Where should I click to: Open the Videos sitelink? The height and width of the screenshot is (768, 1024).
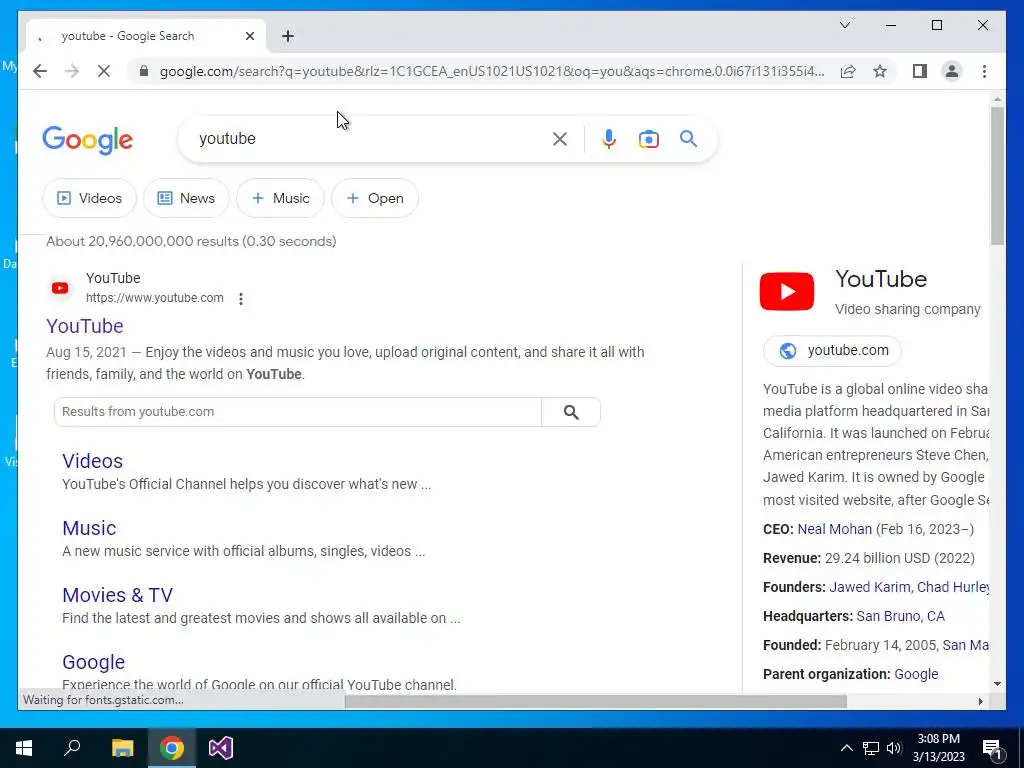[92, 461]
